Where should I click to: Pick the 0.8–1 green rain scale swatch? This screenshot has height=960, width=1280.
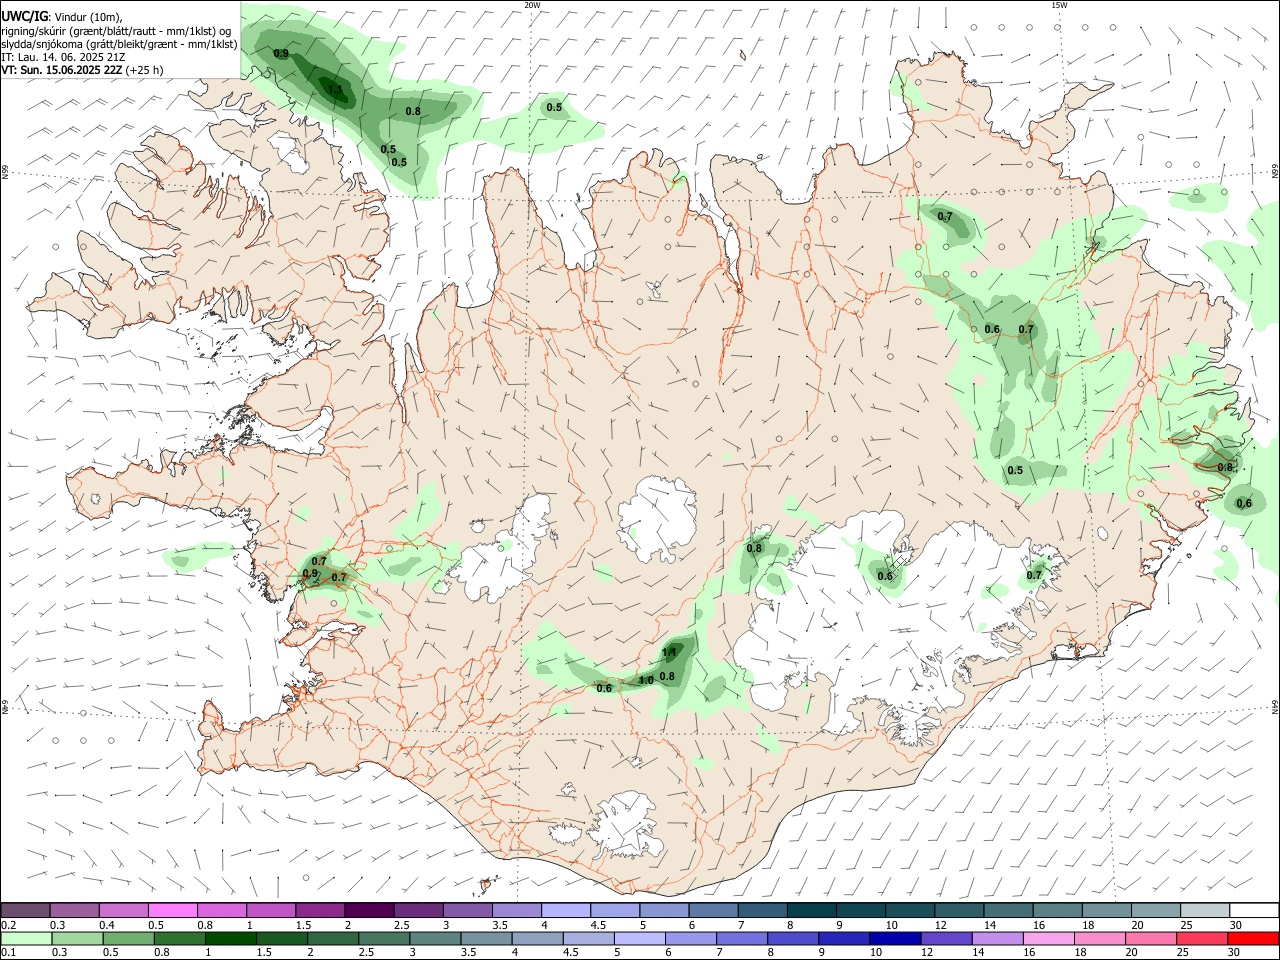point(179,938)
